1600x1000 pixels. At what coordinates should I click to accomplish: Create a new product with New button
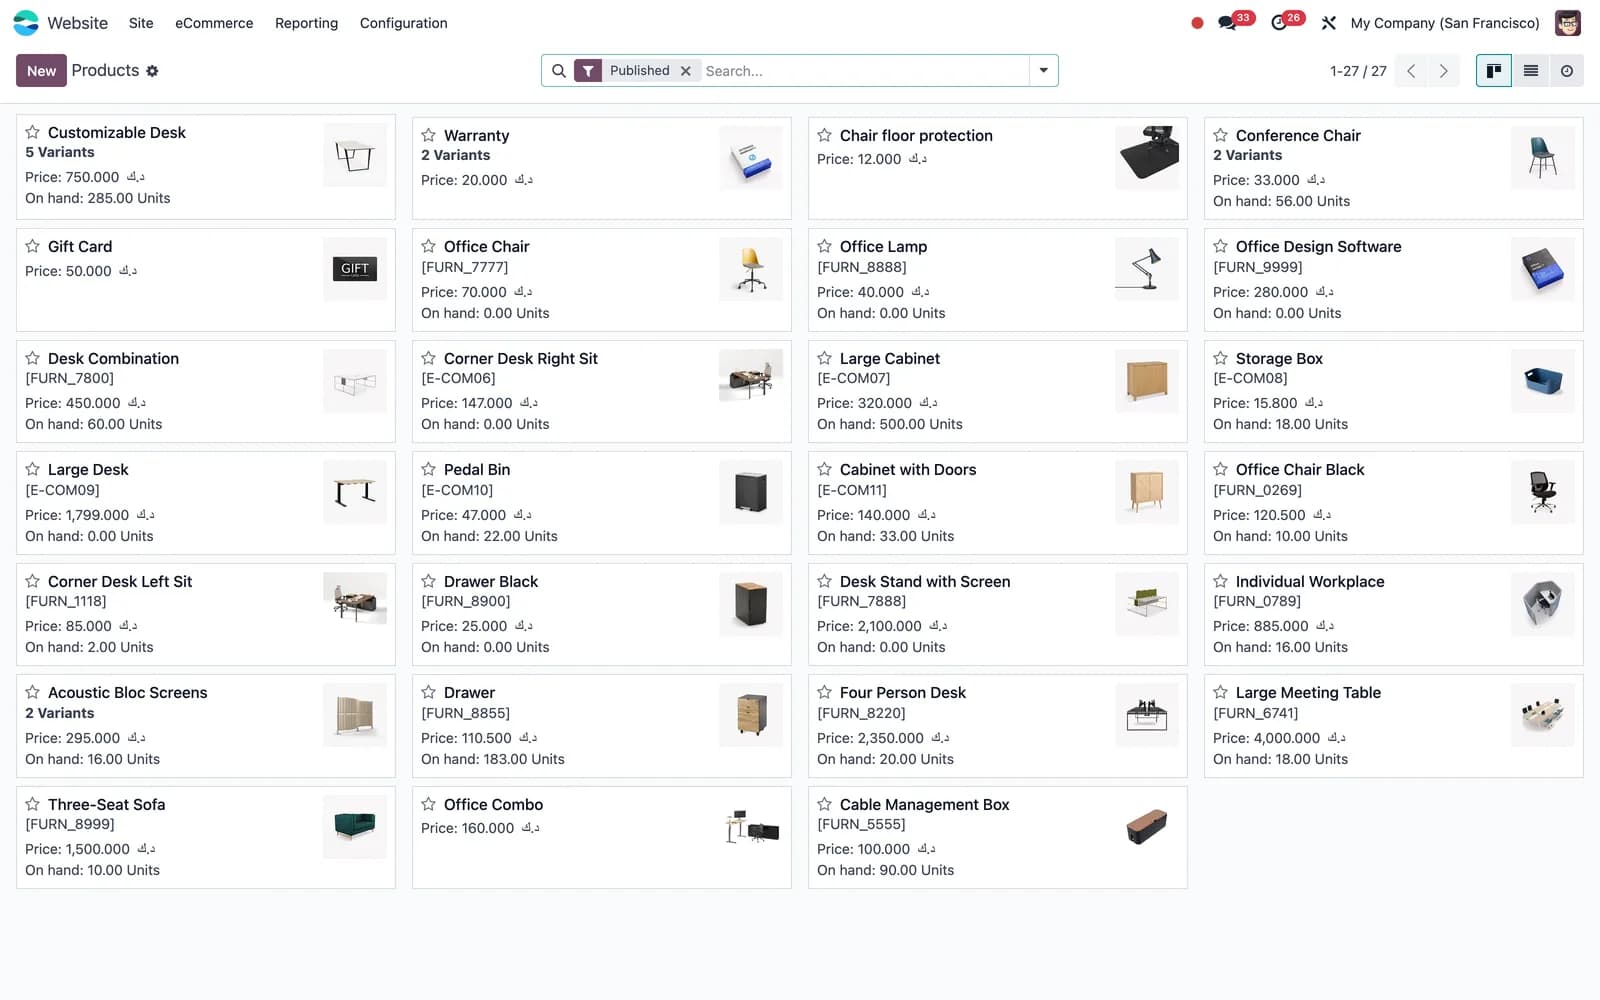[x=41, y=71]
